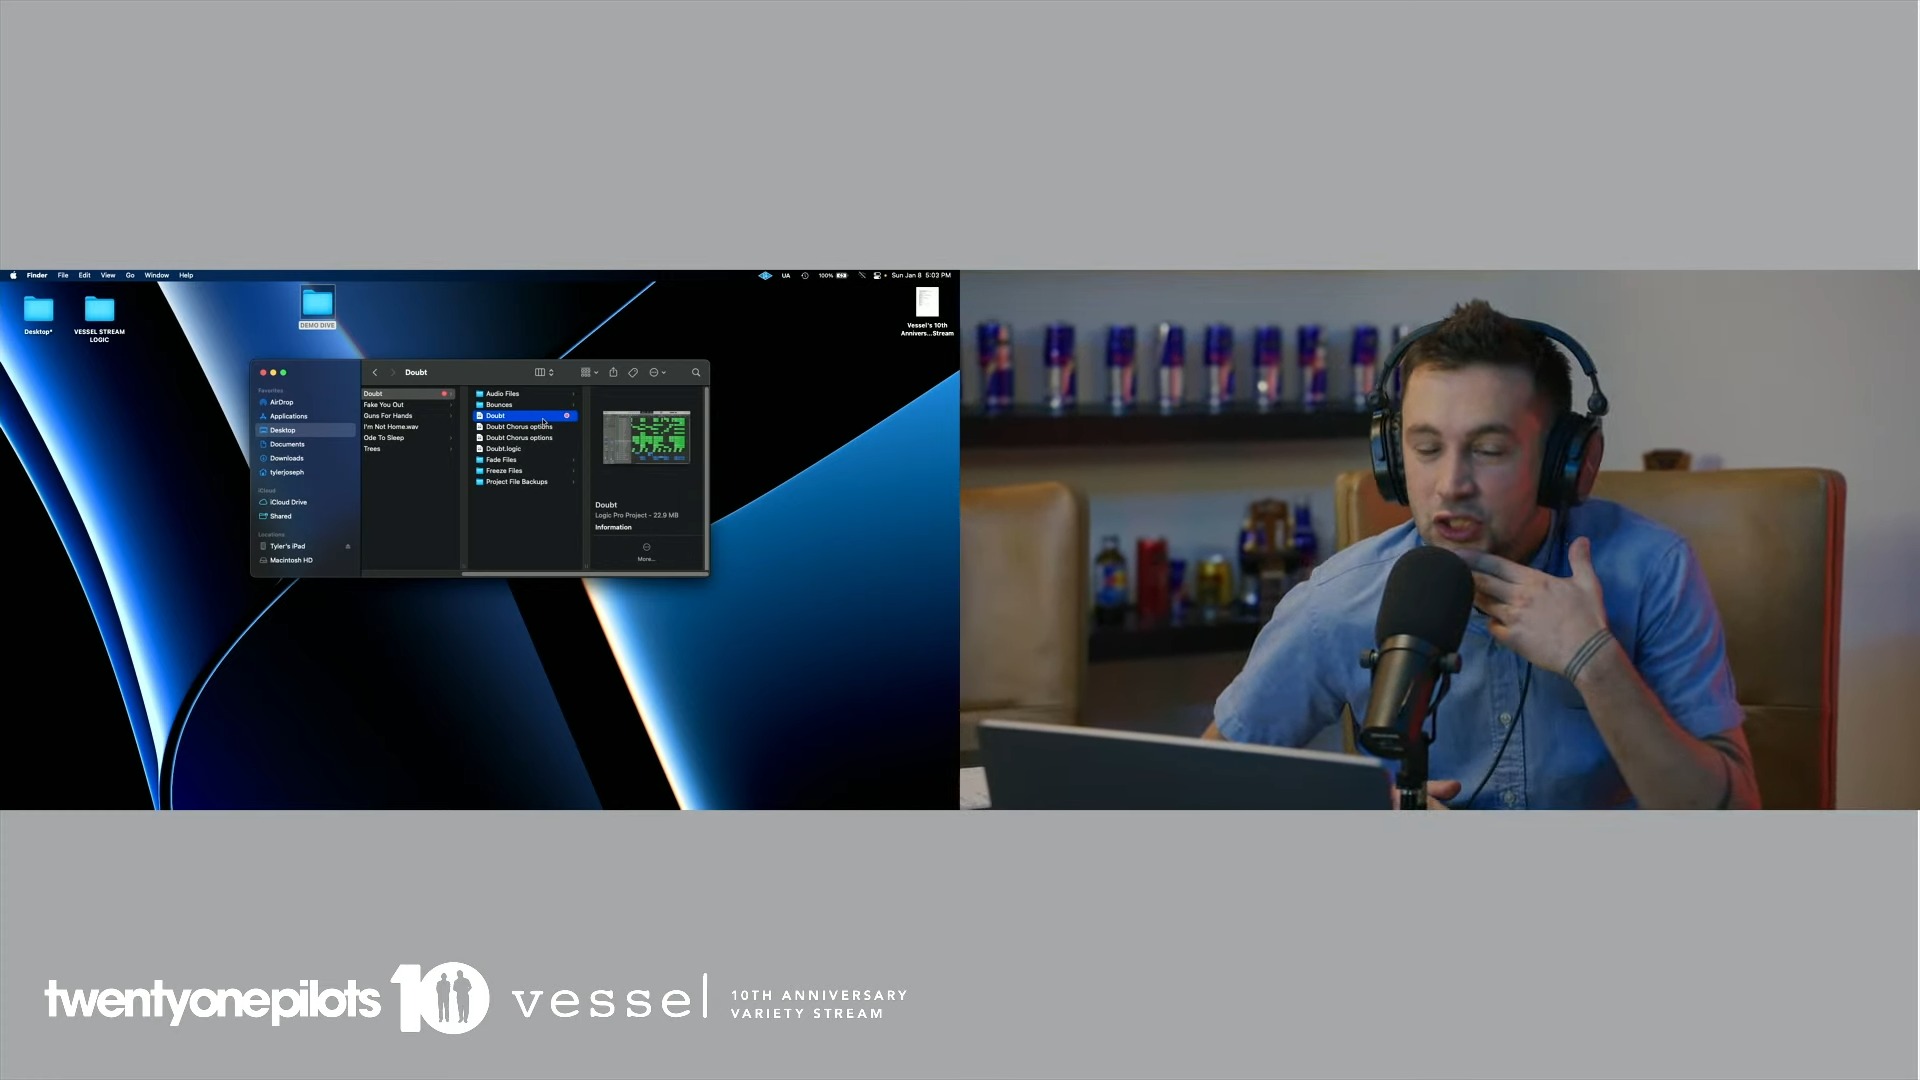Eject Tyler's iPad from sidebar
Viewport: 1920px width, 1080px height.
tap(348, 546)
